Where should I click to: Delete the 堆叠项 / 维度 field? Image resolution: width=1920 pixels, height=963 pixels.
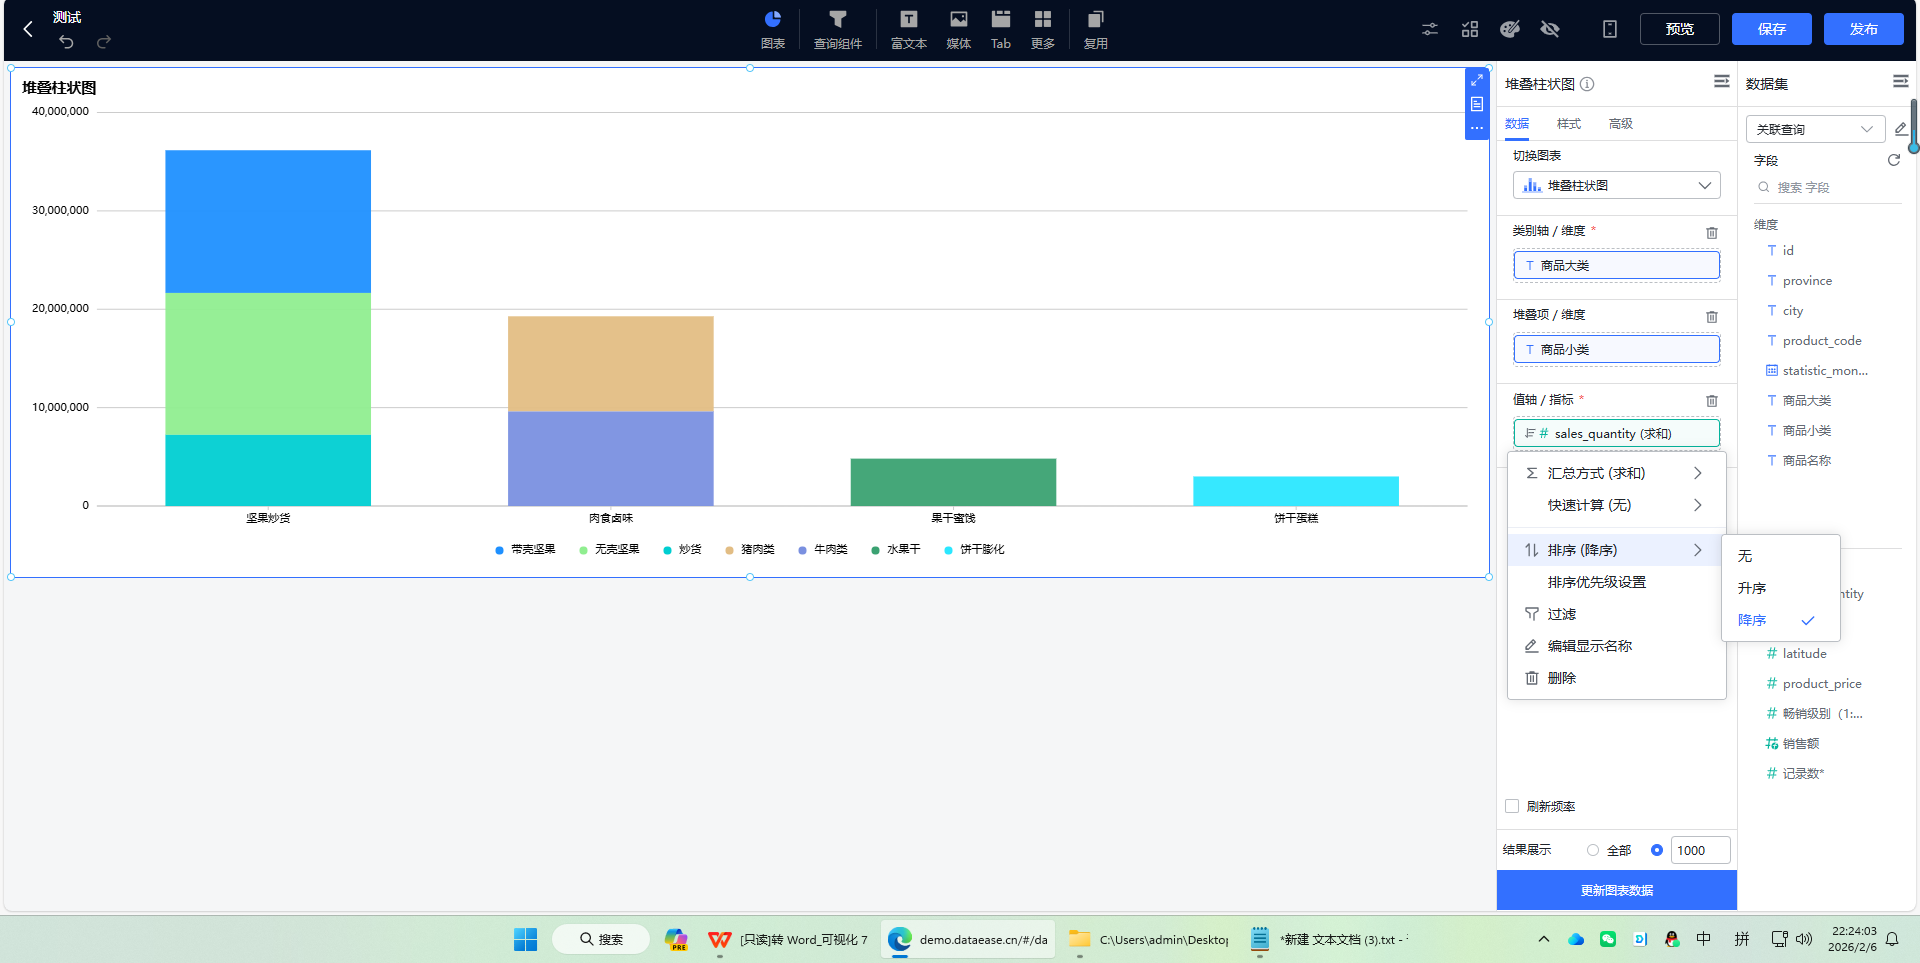pos(1712,317)
